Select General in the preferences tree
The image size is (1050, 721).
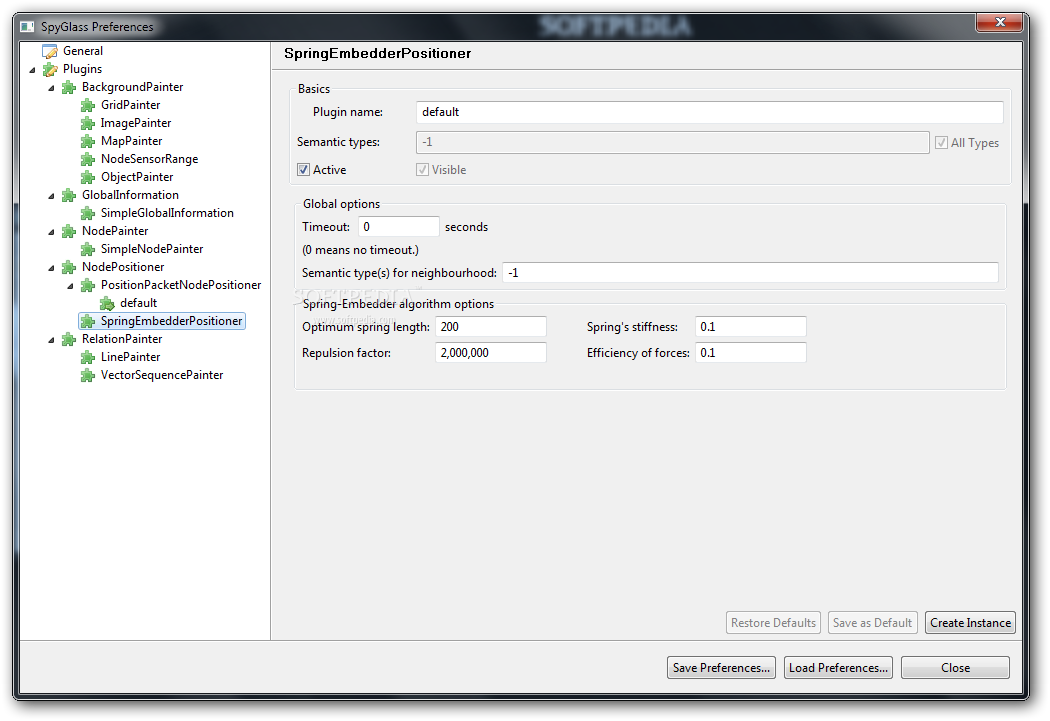[82, 51]
